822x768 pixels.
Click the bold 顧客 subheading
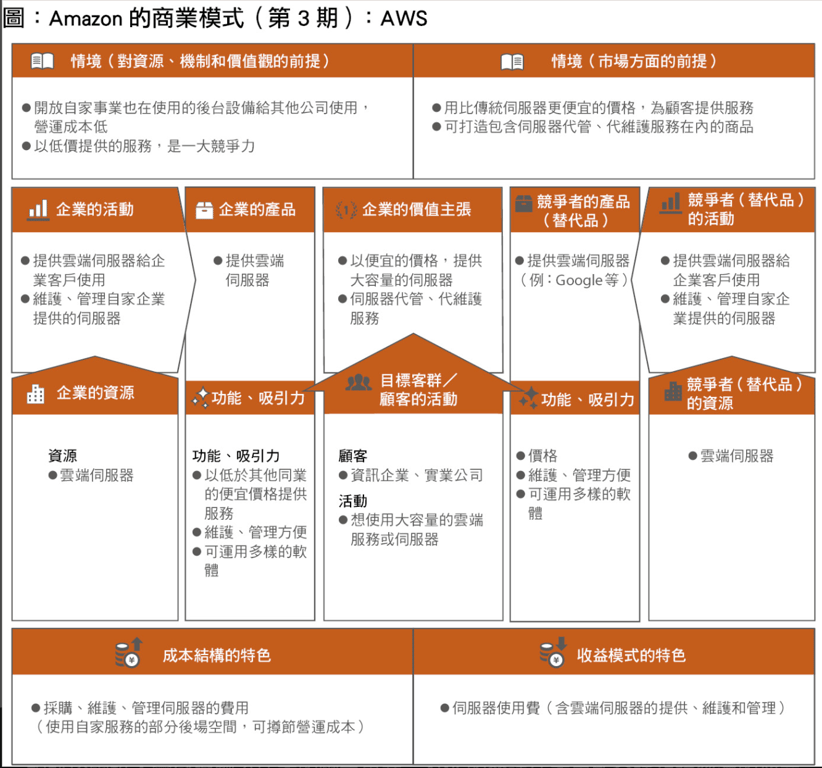[x=353, y=456]
